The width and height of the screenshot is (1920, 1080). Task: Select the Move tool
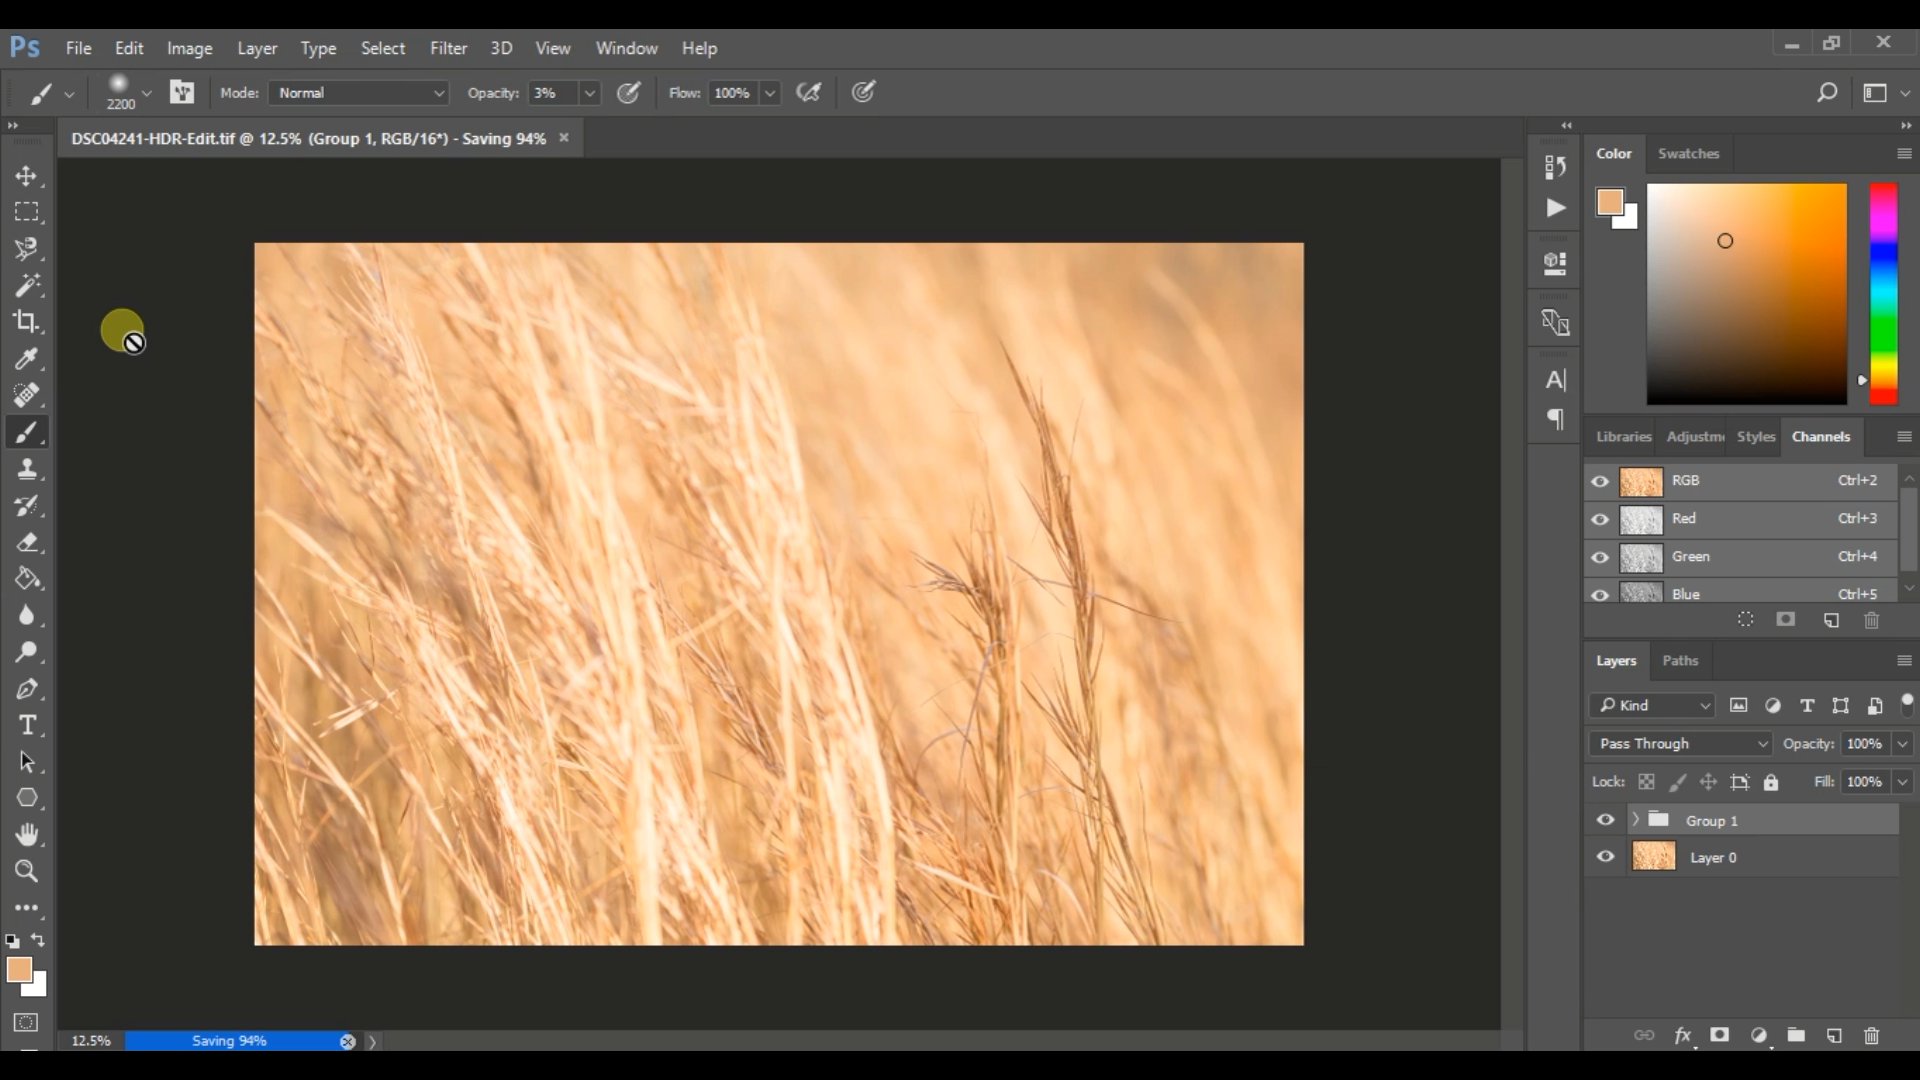click(x=26, y=174)
